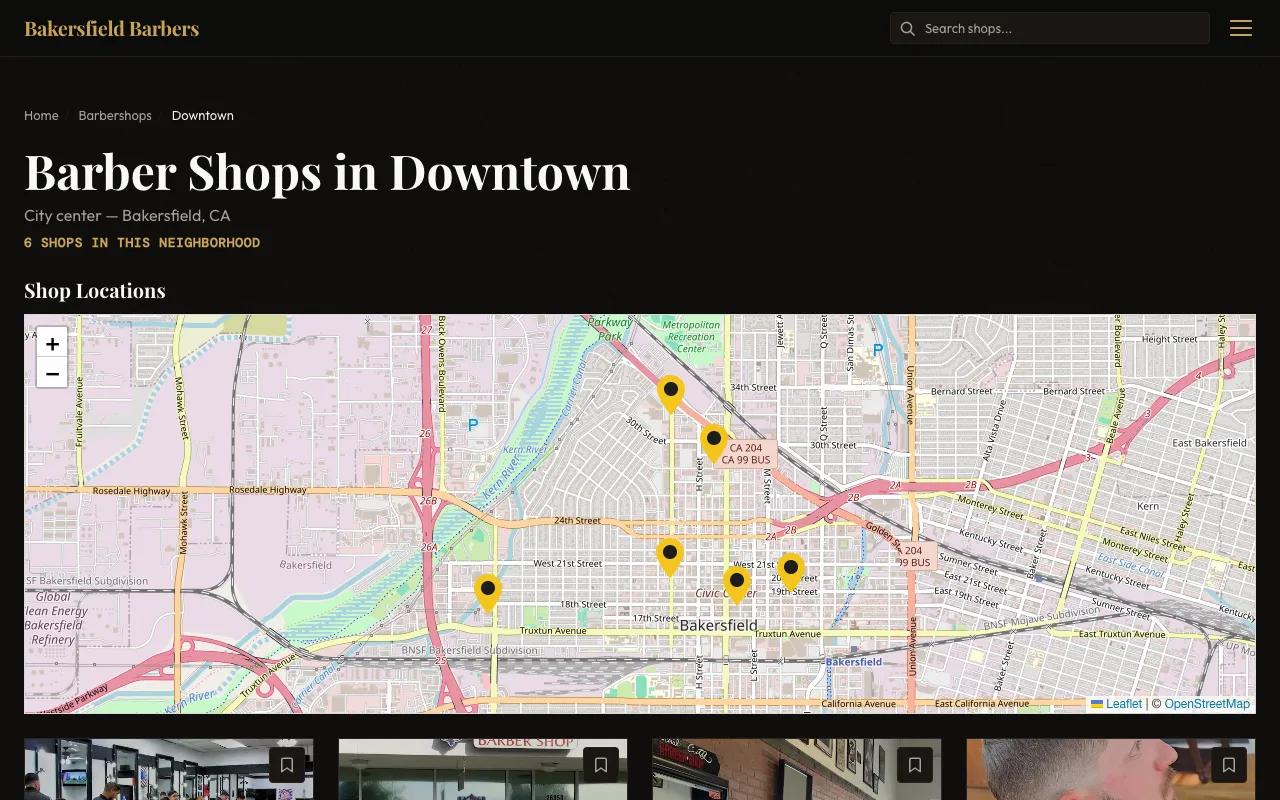Bookmark the first barbershop card
This screenshot has width=1280, height=800.
287,765
